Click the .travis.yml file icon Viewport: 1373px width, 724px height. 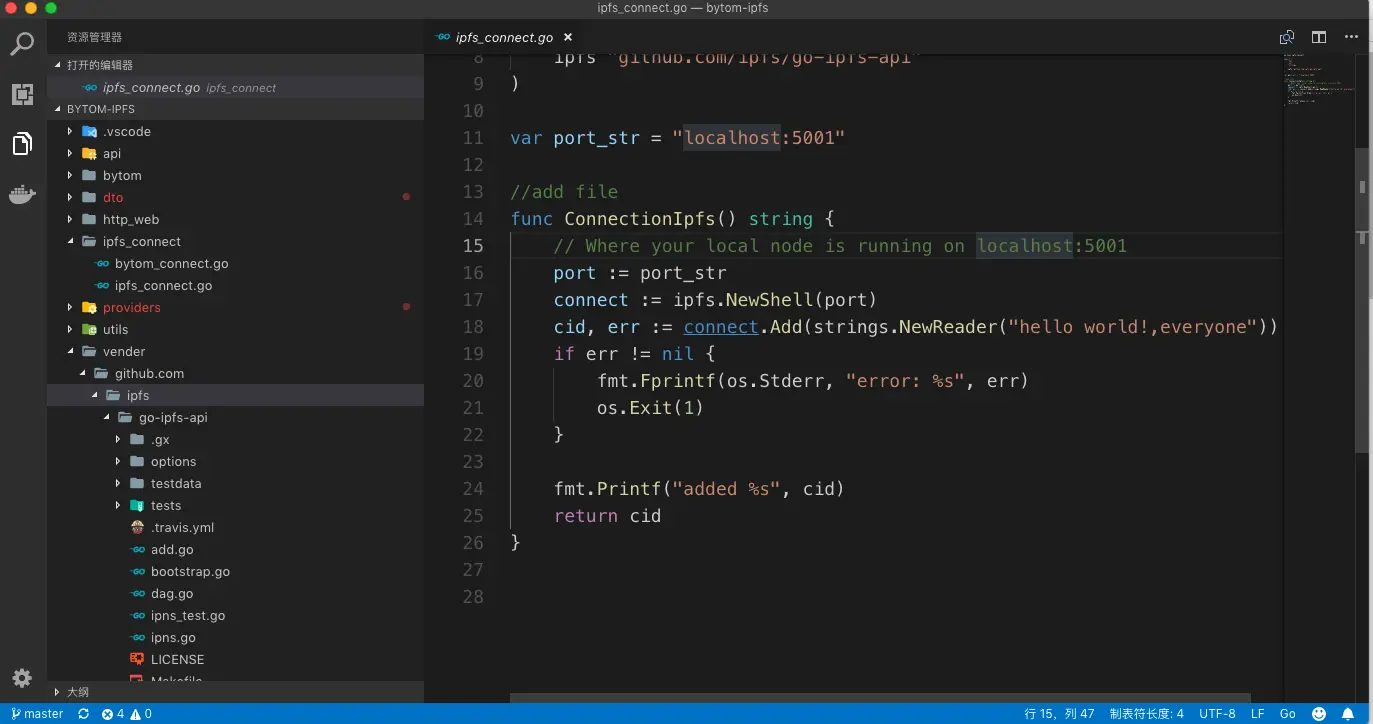click(138, 528)
